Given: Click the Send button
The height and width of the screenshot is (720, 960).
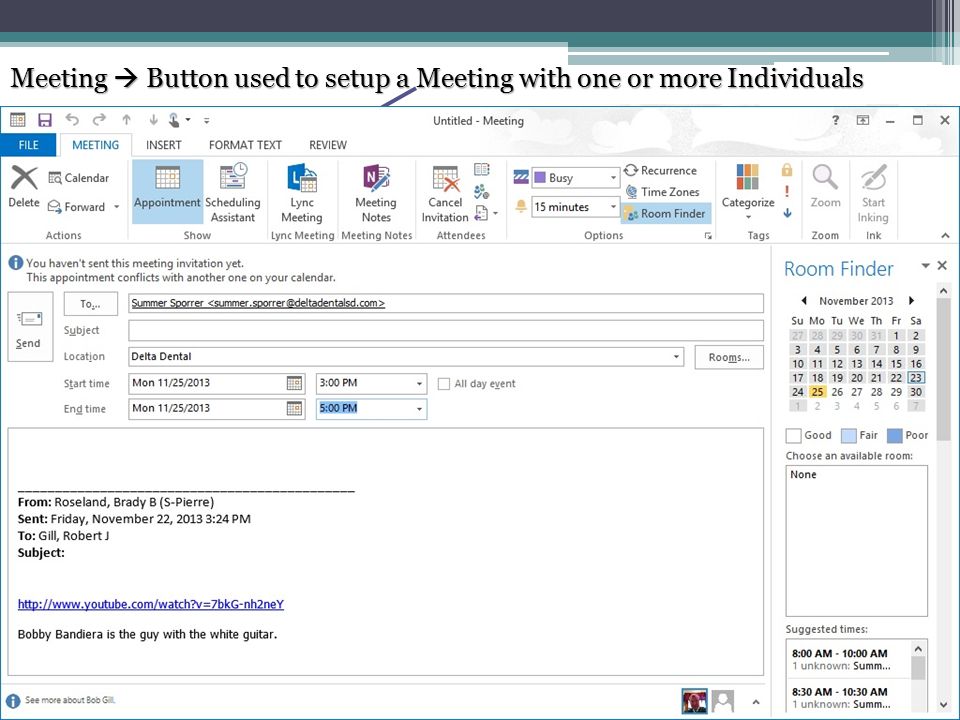Looking at the screenshot, I should coord(30,327).
